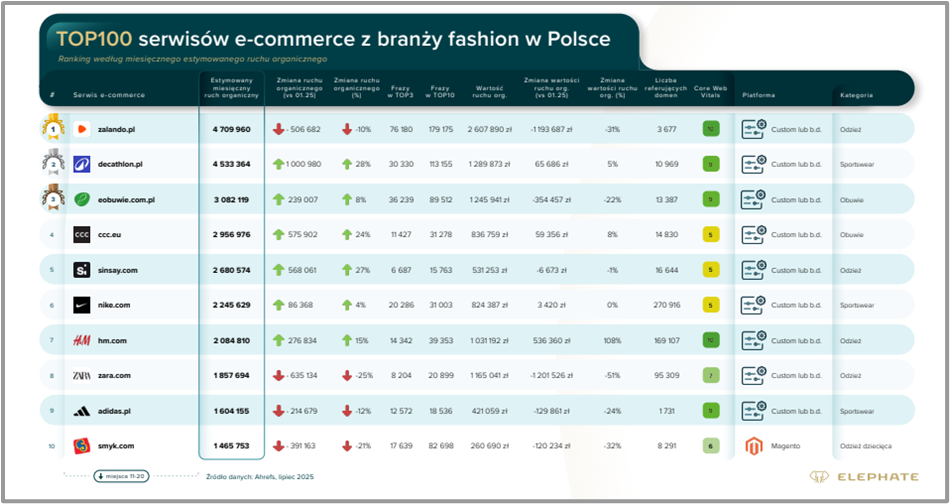Click the Decathlon blue logo icon

(x=82, y=164)
